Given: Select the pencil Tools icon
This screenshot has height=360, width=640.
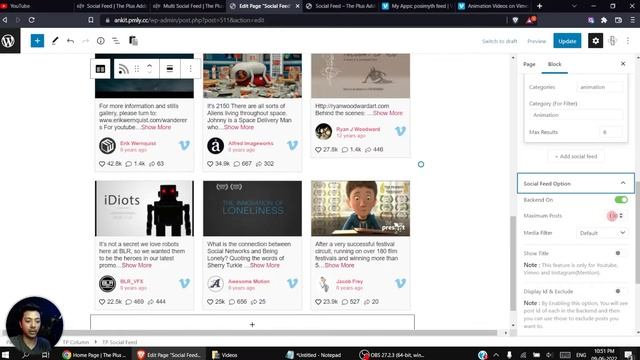Looking at the screenshot, I should 55,41.
